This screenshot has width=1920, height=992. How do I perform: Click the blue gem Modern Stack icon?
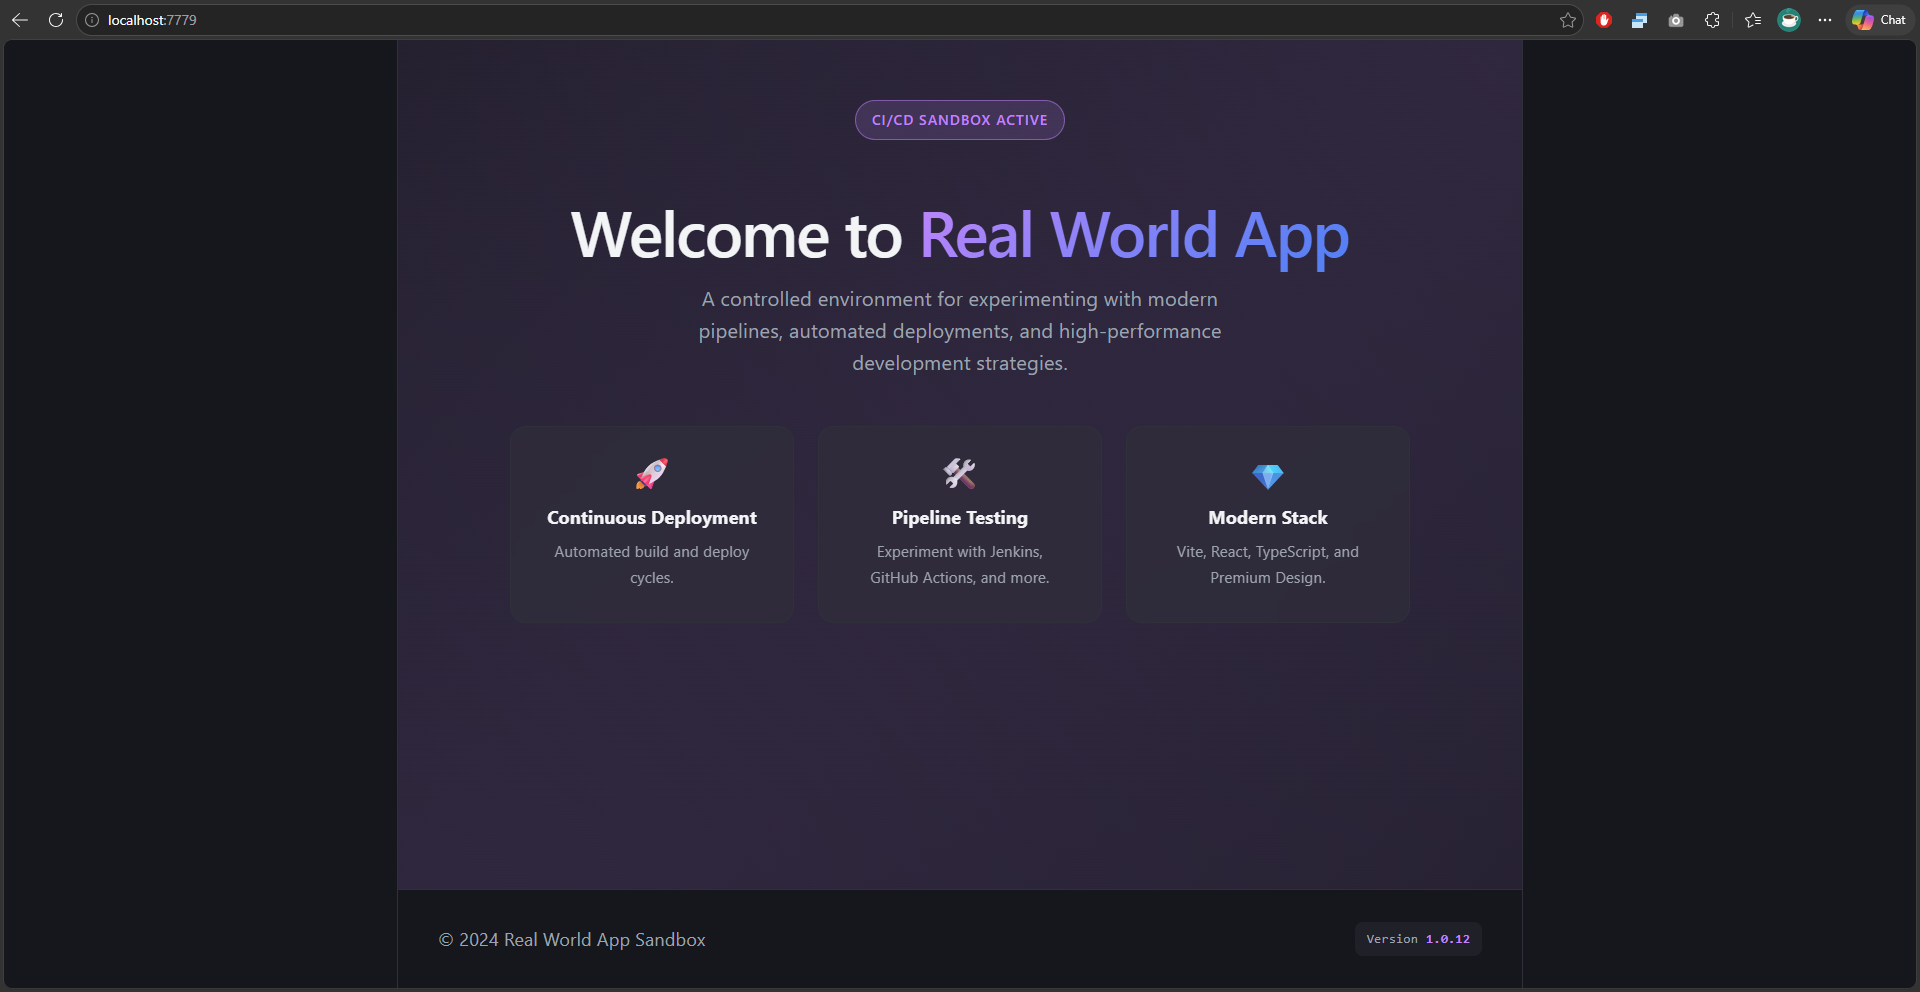[1268, 476]
